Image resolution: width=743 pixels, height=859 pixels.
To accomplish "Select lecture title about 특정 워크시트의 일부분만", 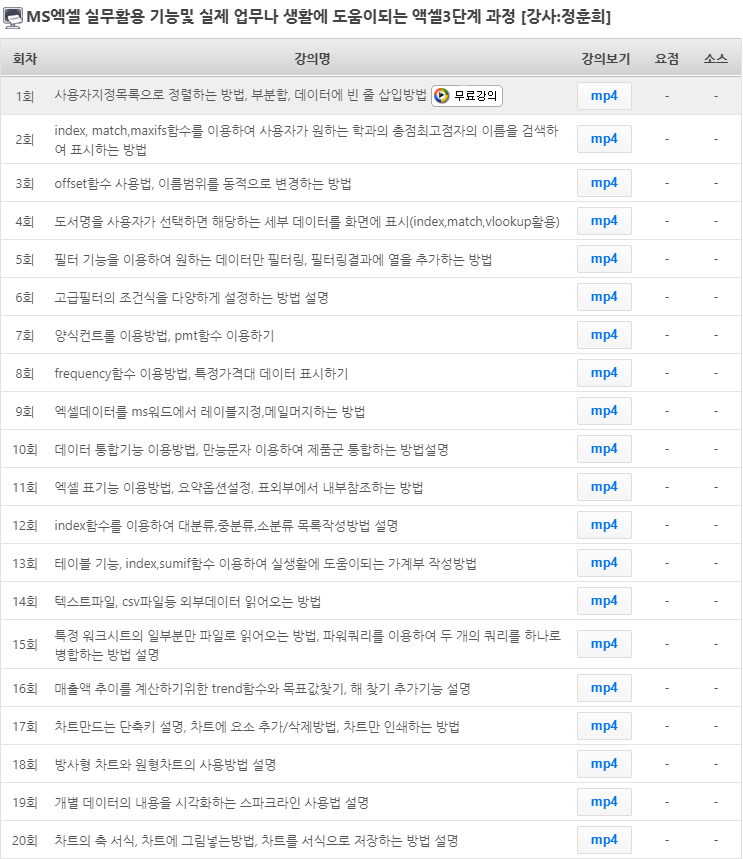I will point(307,645).
